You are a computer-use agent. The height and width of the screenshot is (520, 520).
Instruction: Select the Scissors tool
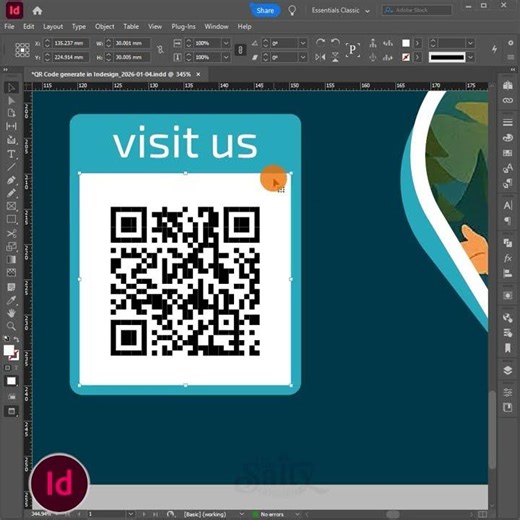[11, 233]
